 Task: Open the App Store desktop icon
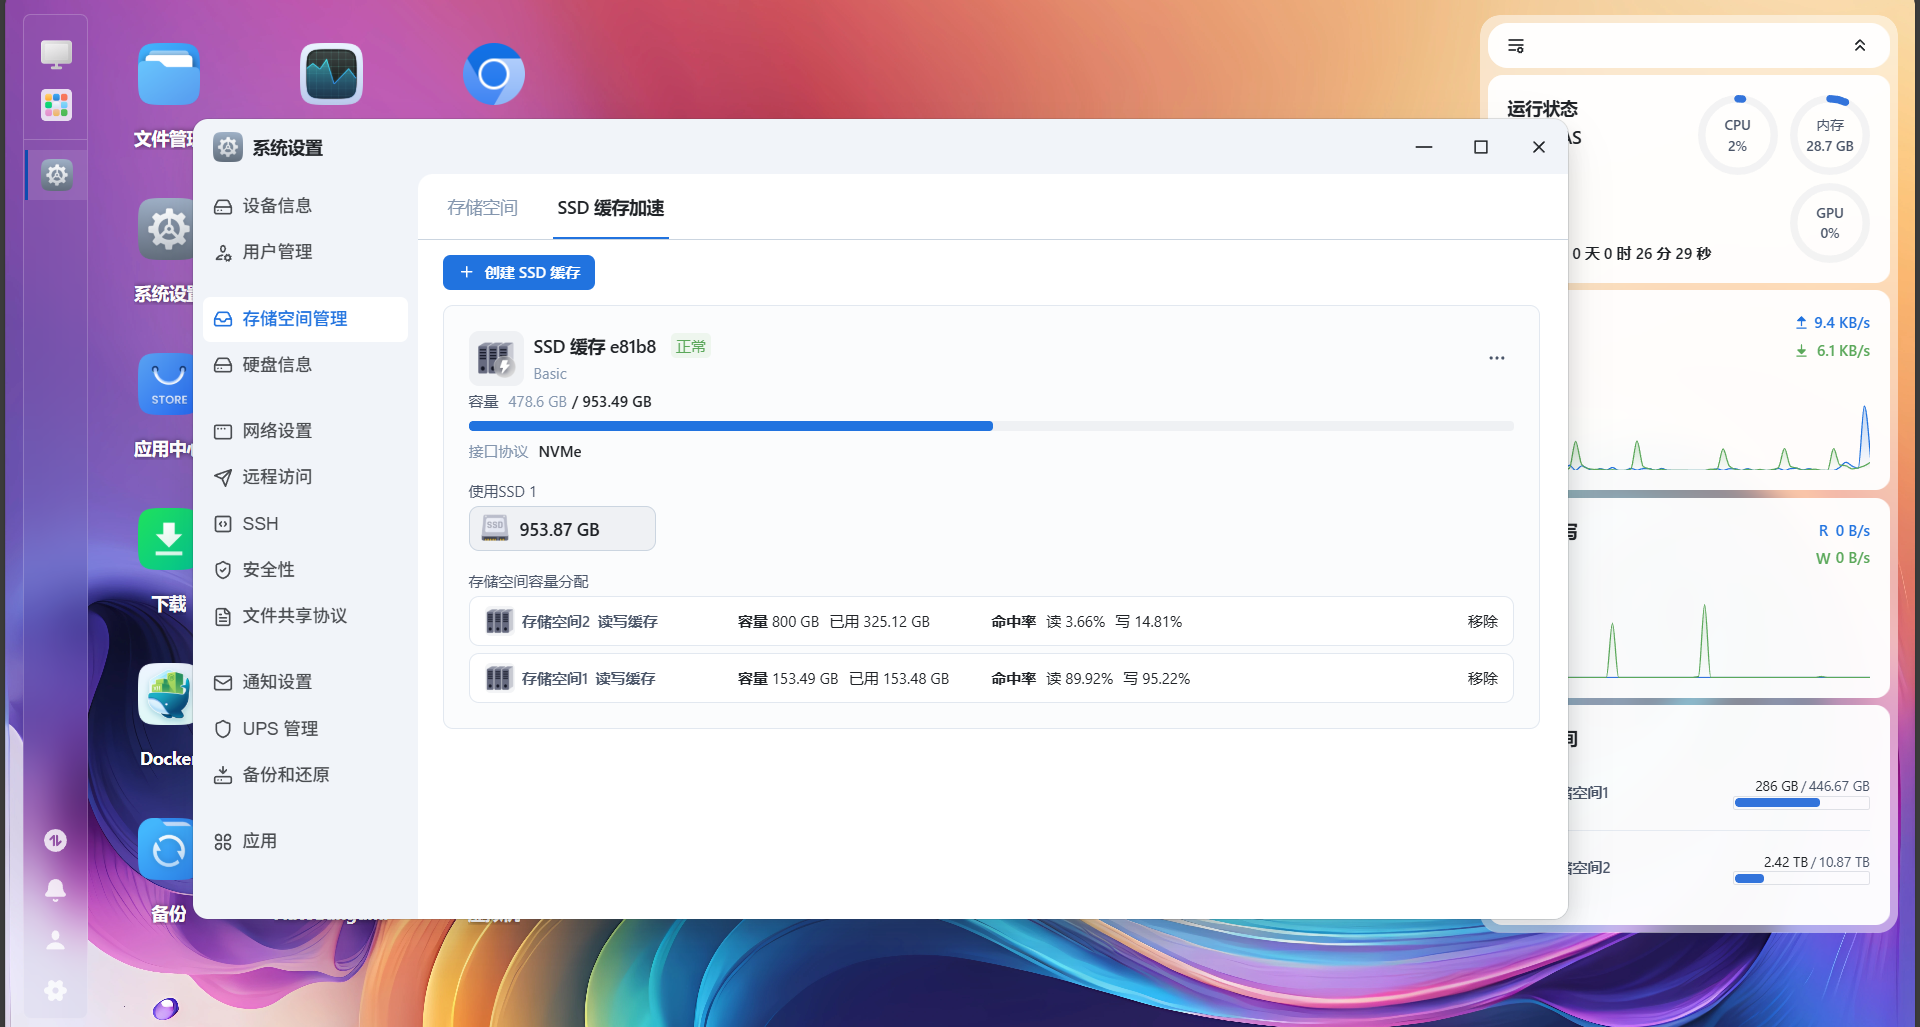(166, 384)
